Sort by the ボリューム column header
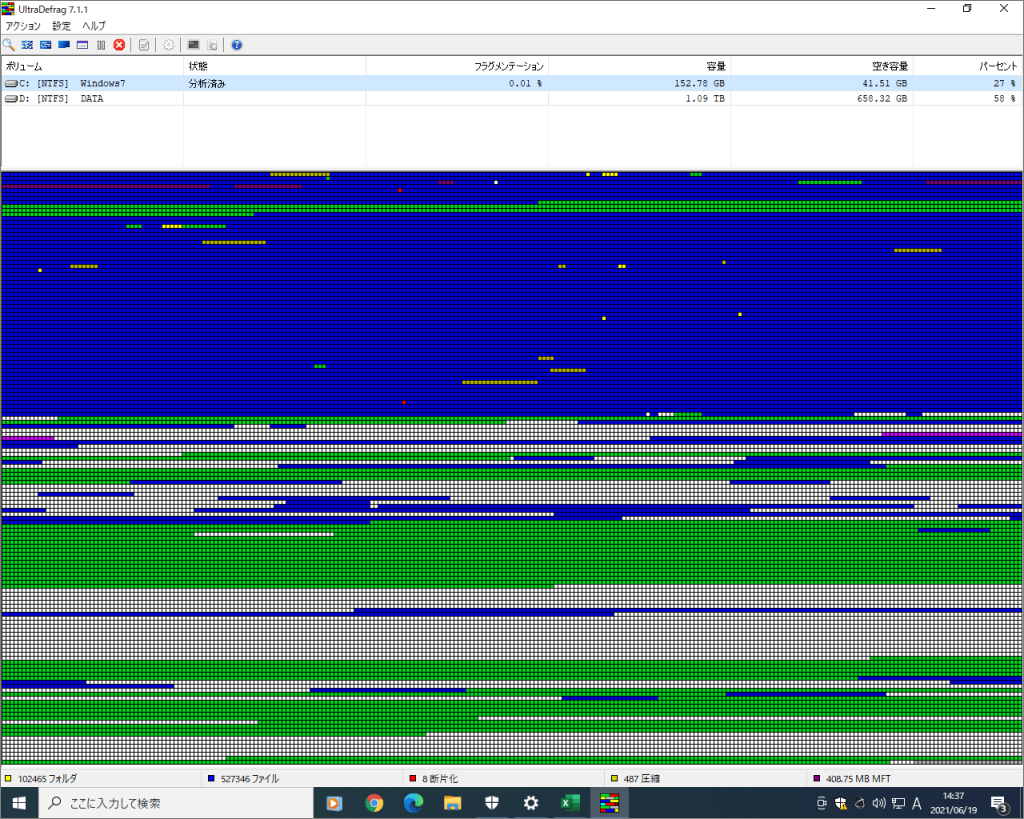1024x819 pixels. [92, 66]
